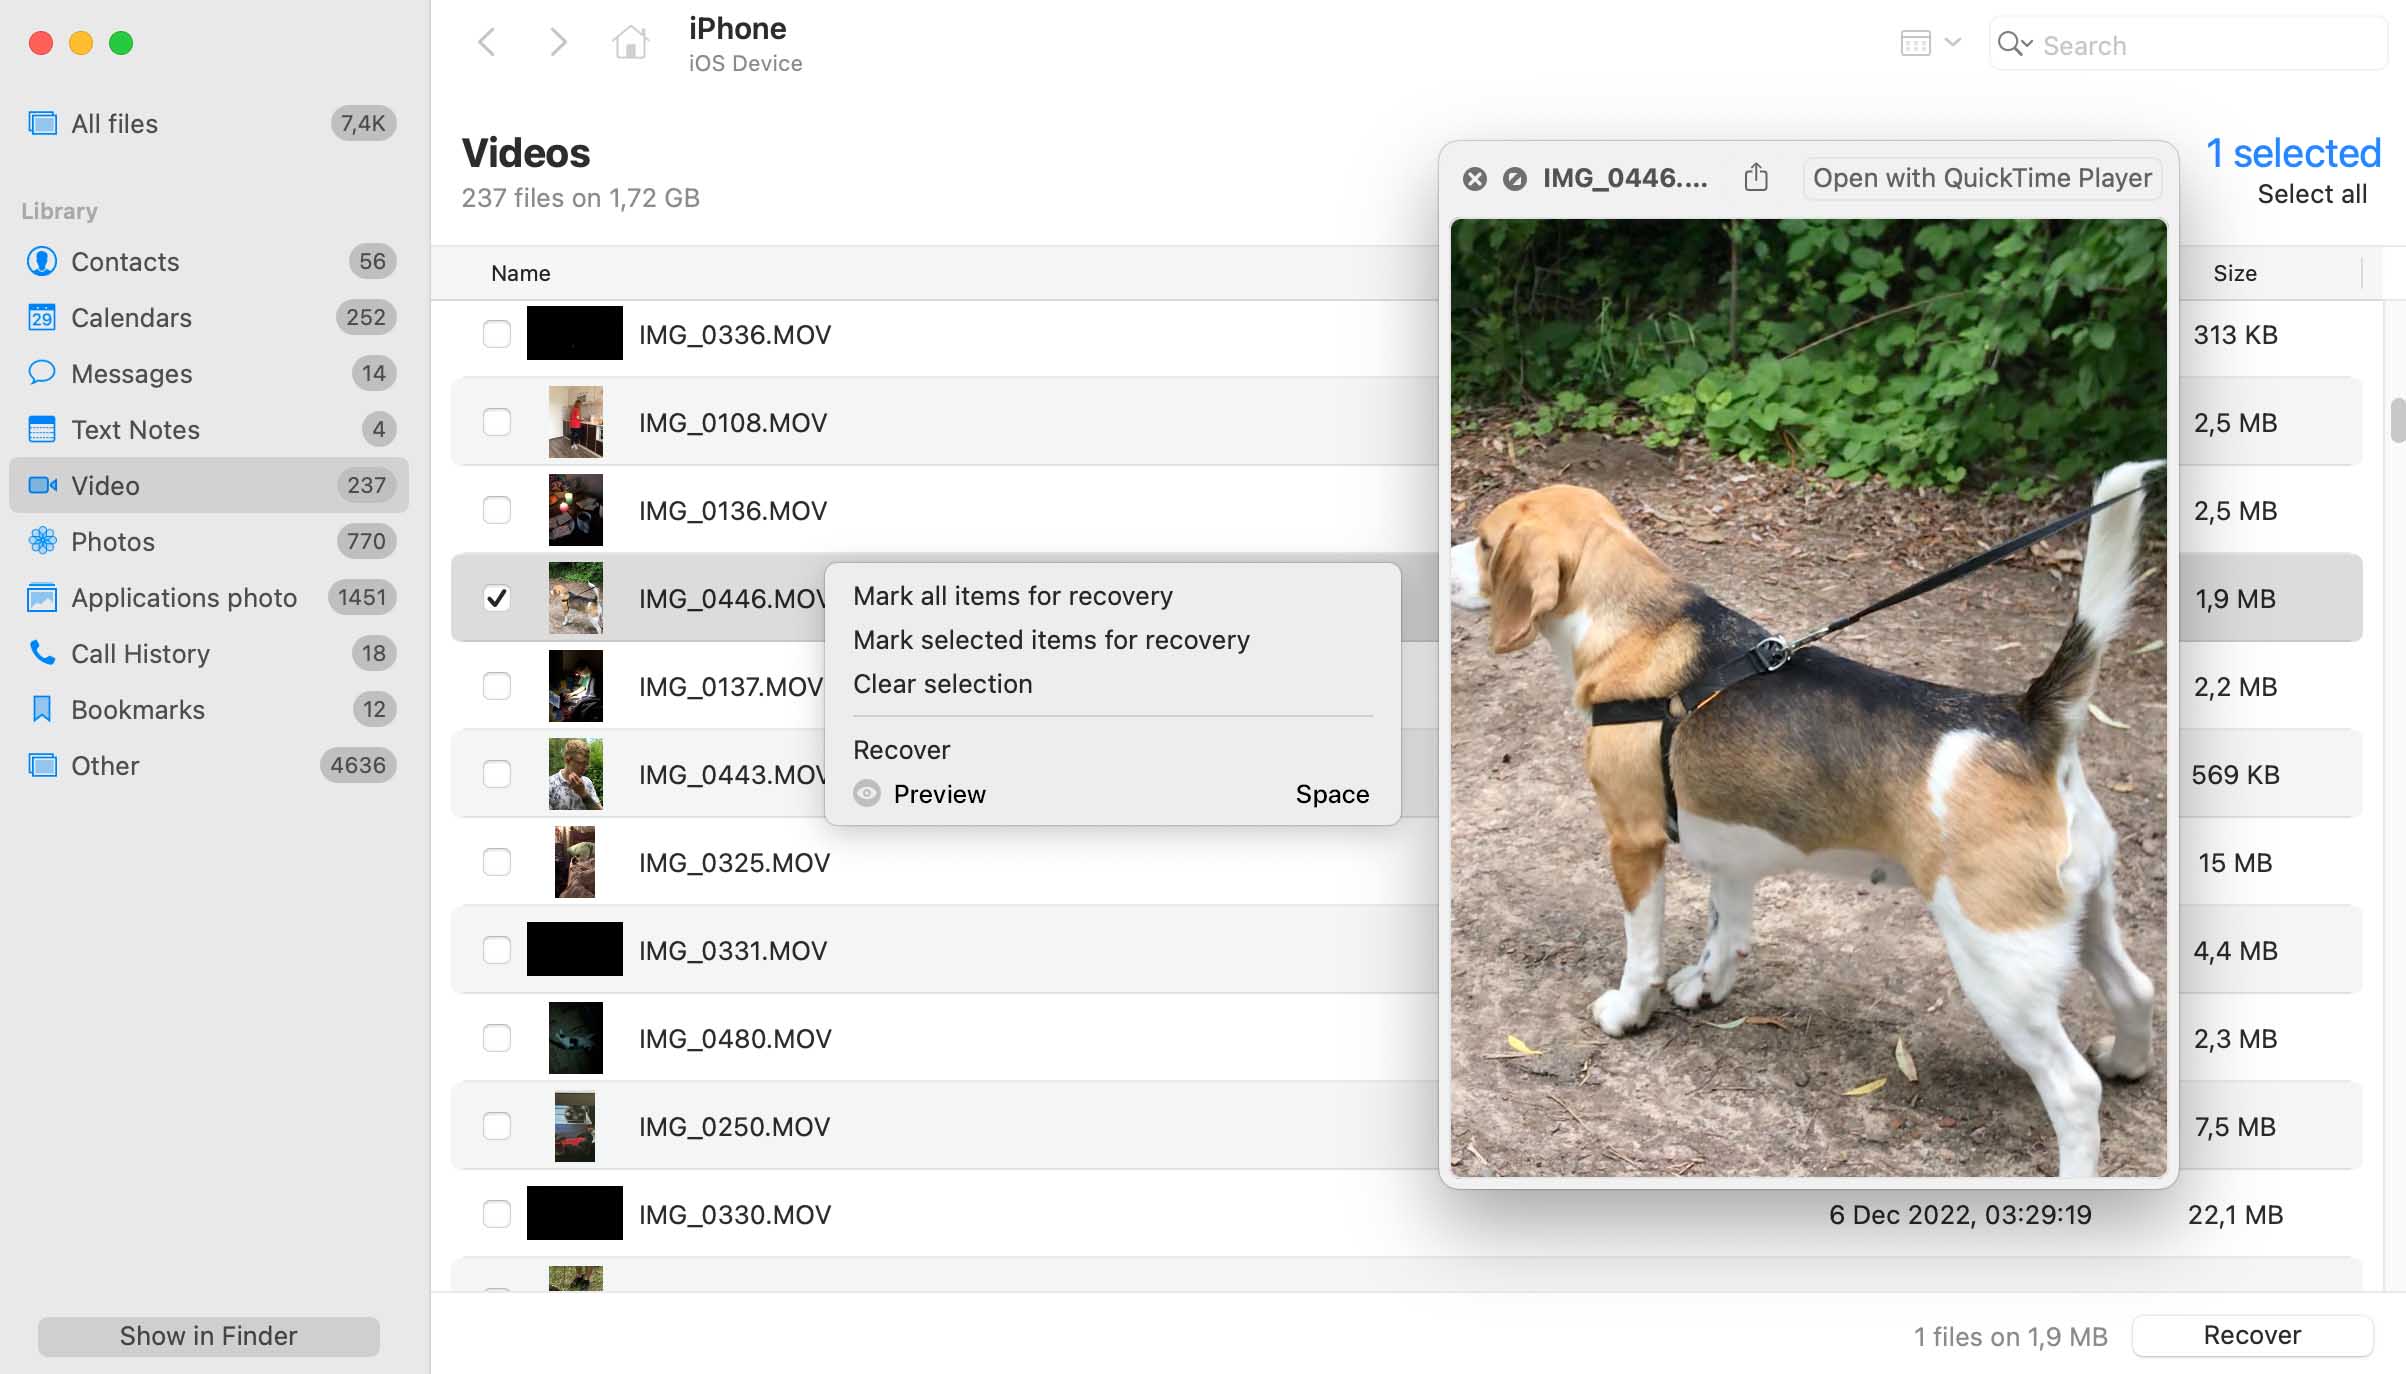The image size is (2406, 1374).
Task: Select Preview from context menu
Action: [940, 792]
